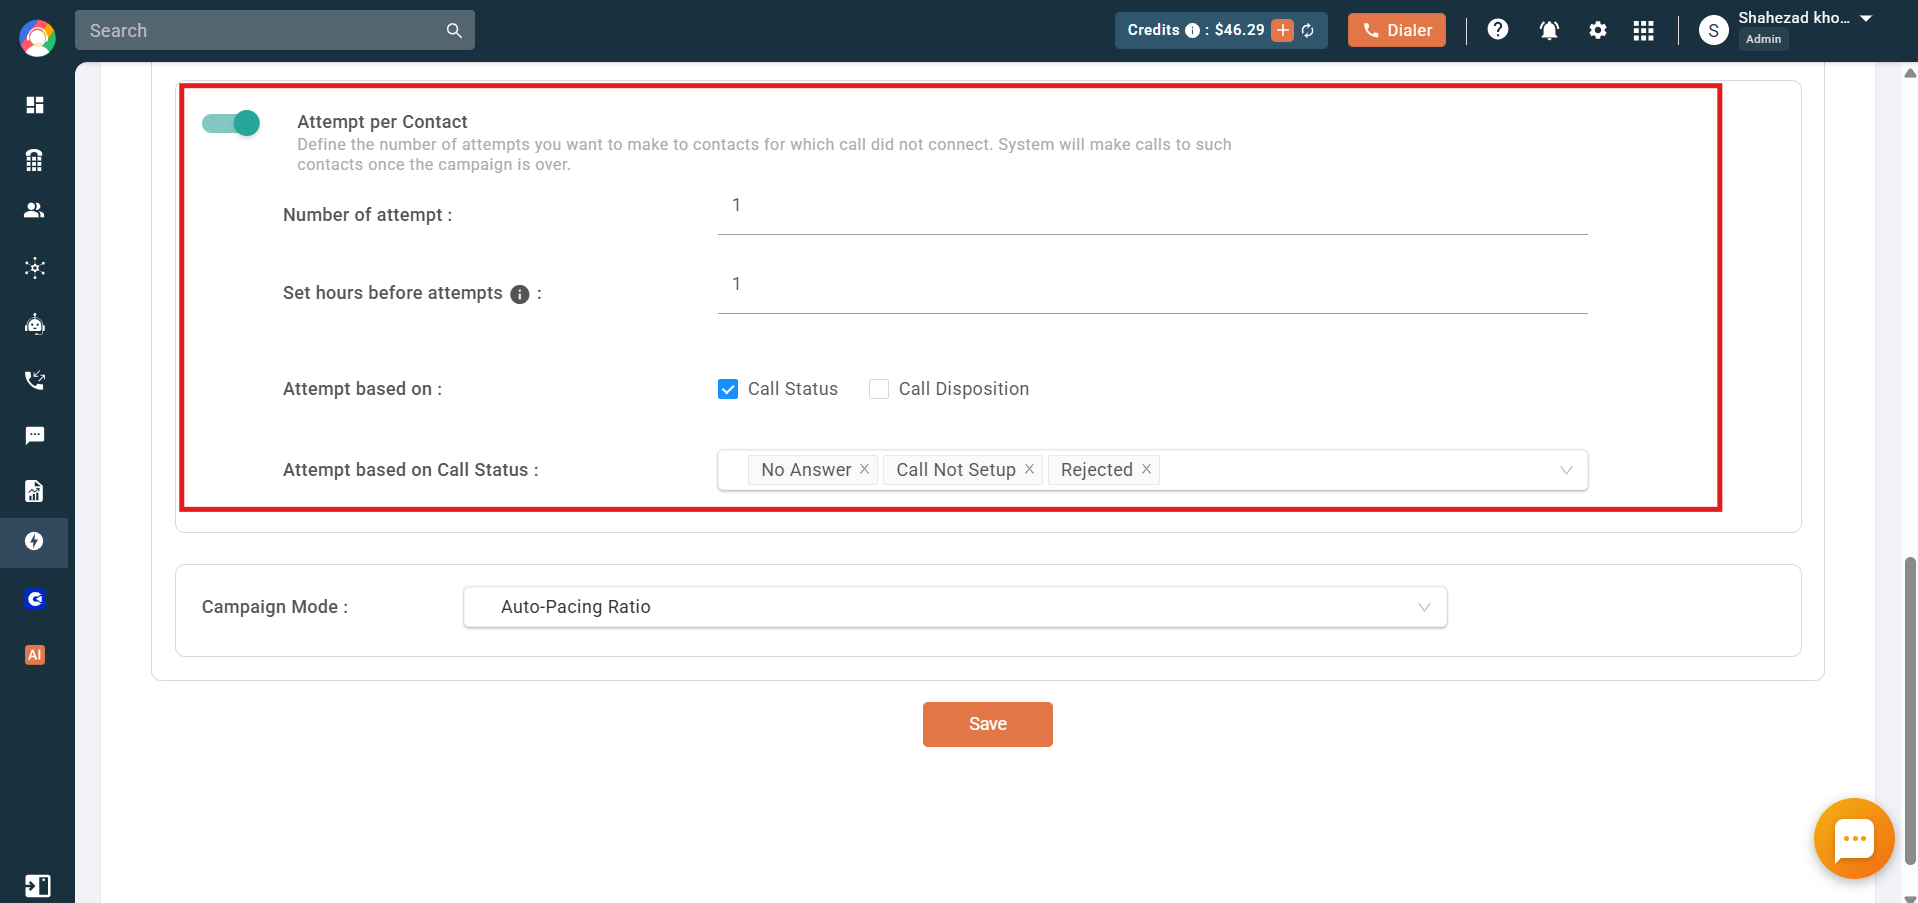Open the bot icon in sidebar
Image resolution: width=1918 pixels, height=903 pixels.
(x=35, y=324)
